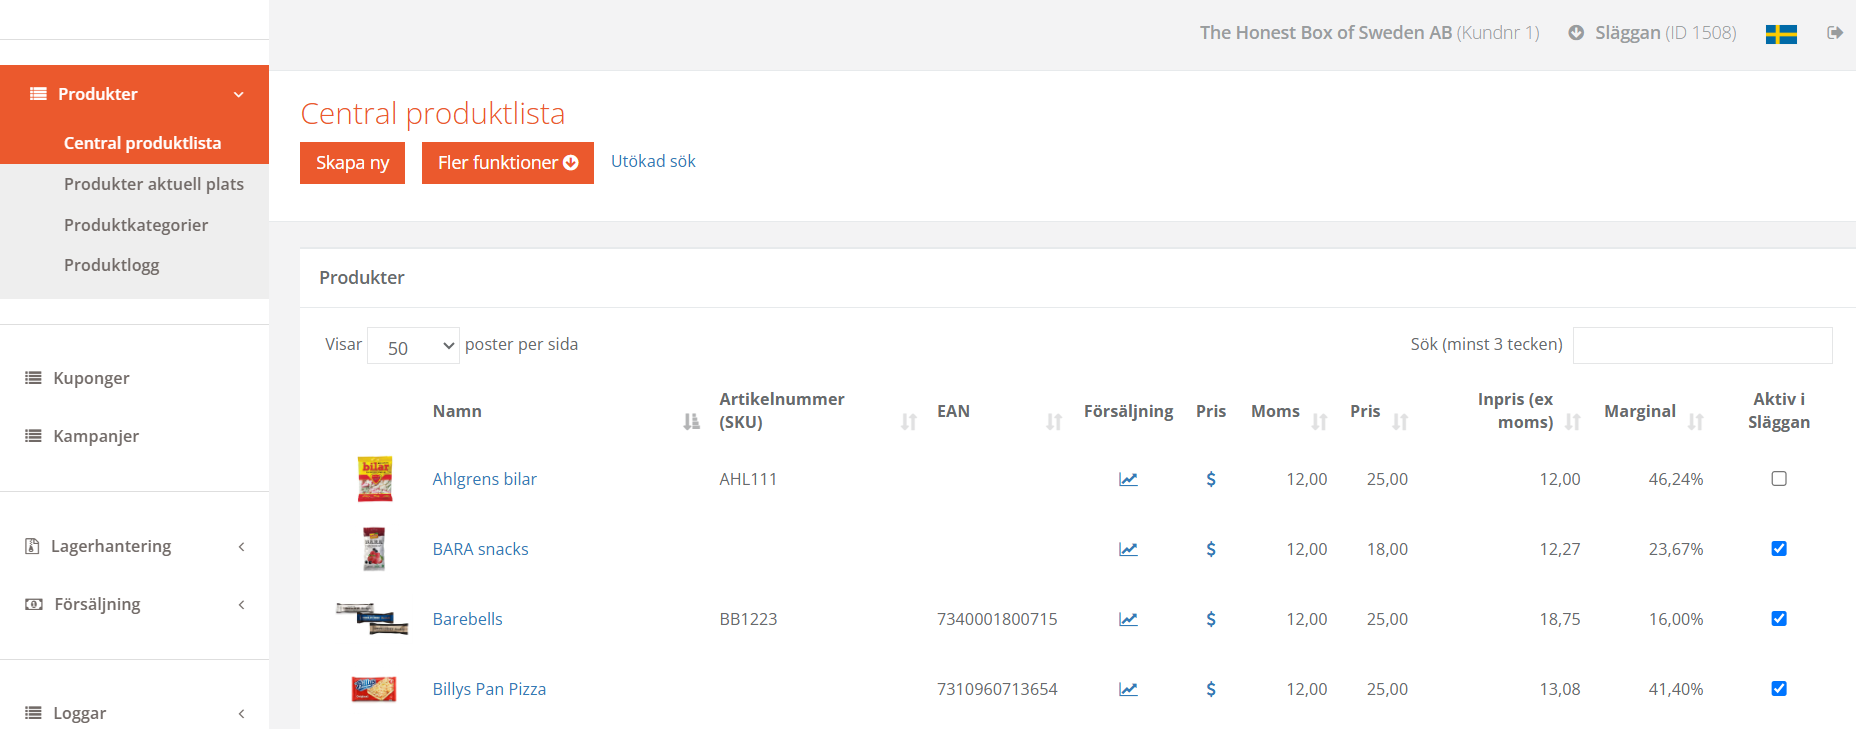Click the product search input field
Screen dimensions: 1856x729
coord(1702,345)
